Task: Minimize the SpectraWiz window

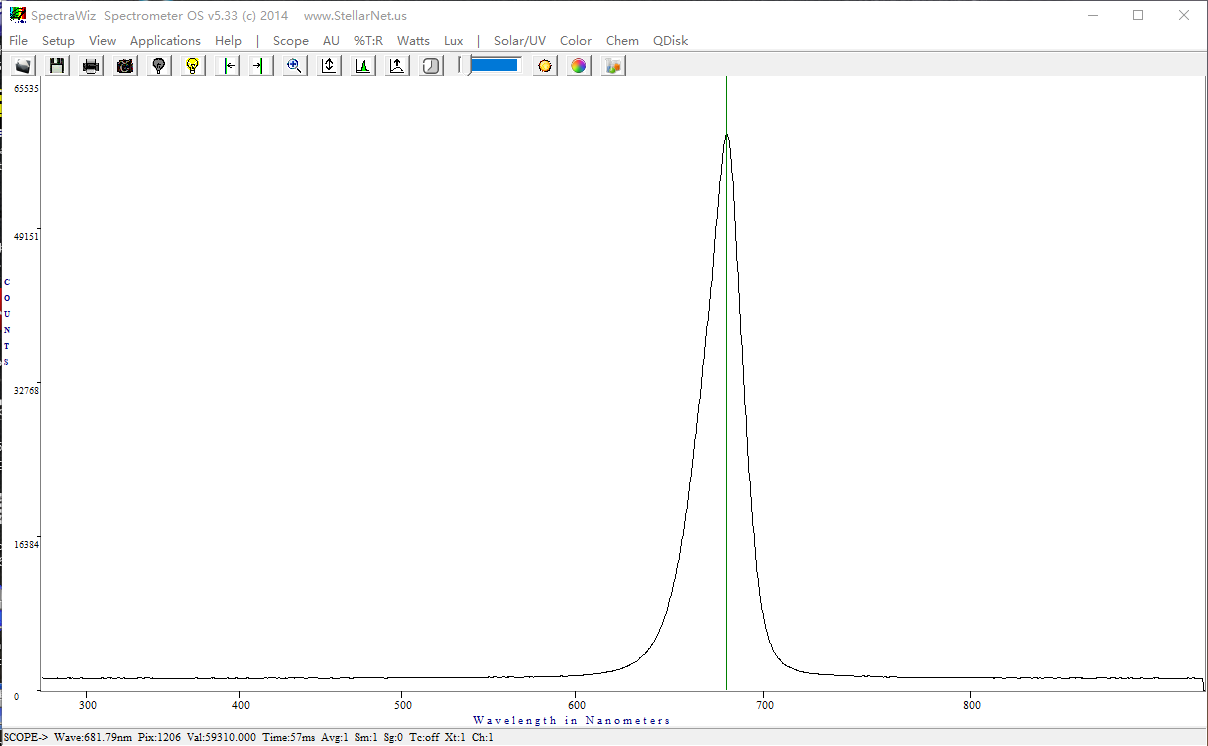Action: tap(1092, 15)
